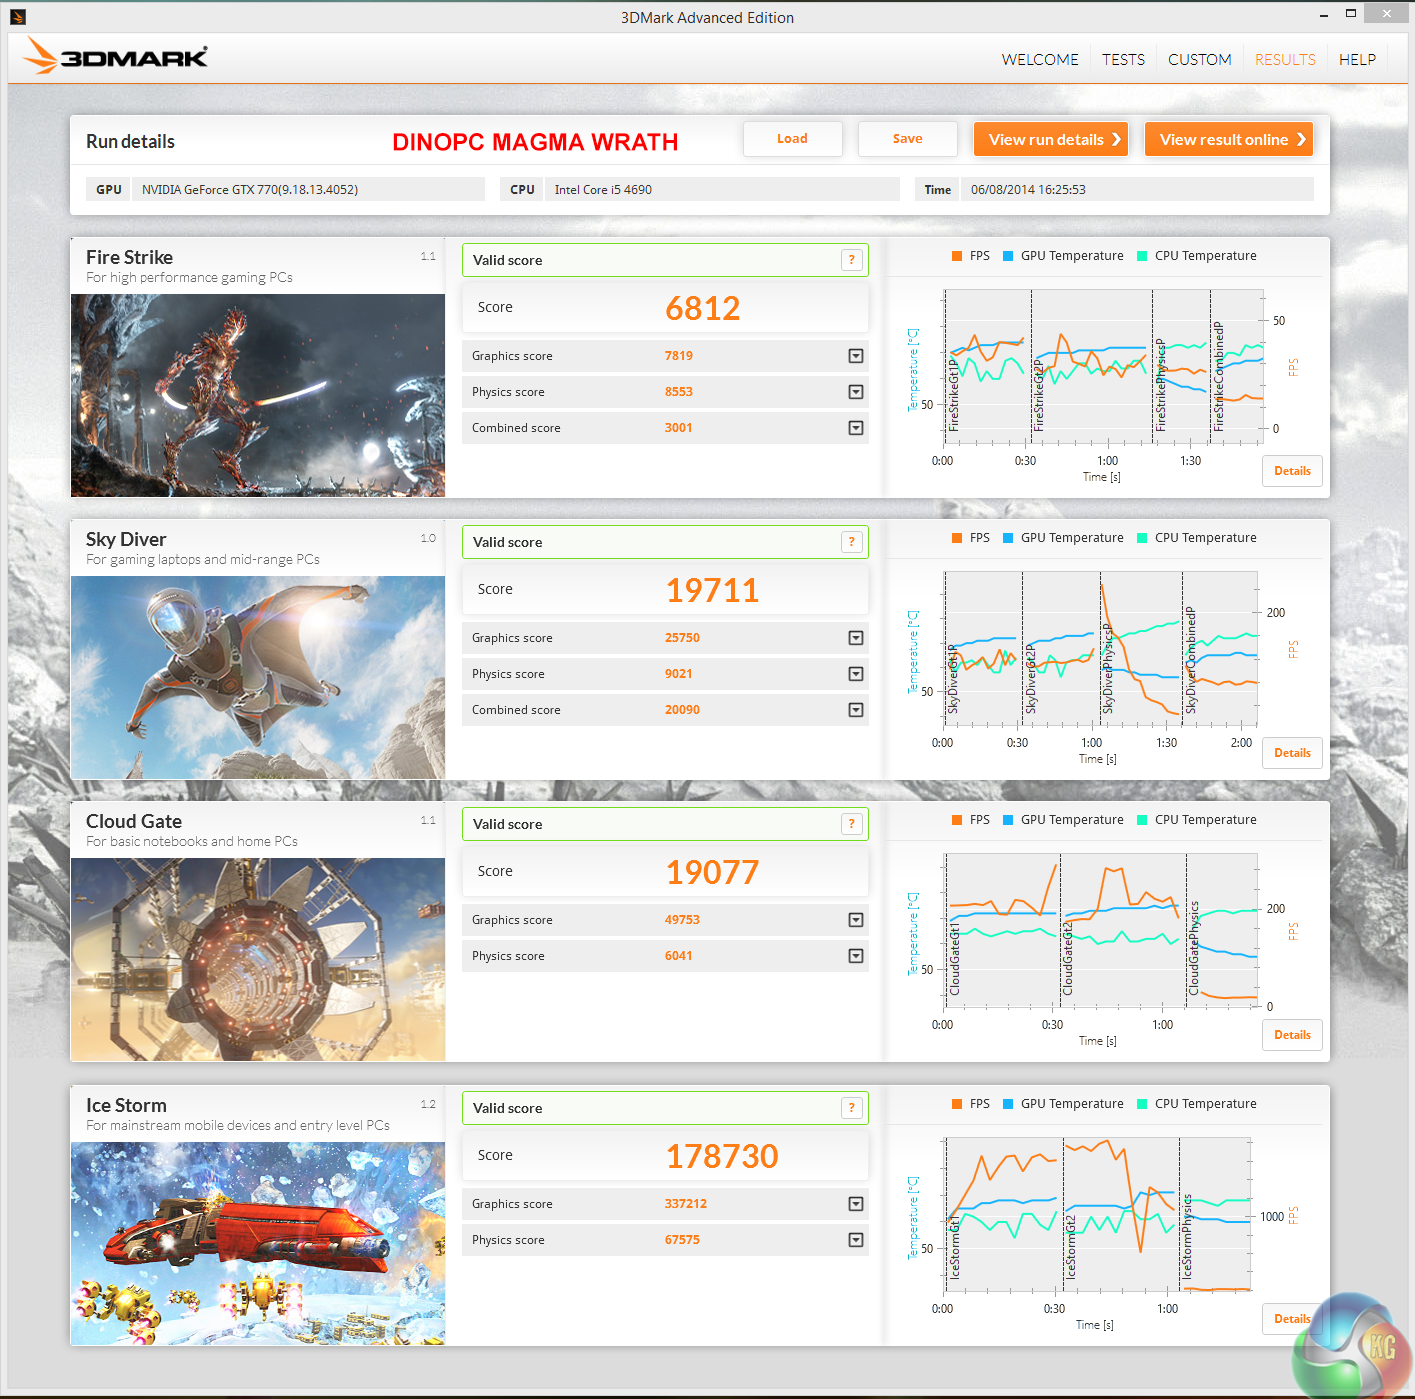
Task: Click the Sky Diver GPU Temperature legend label
Action: tap(1072, 538)
